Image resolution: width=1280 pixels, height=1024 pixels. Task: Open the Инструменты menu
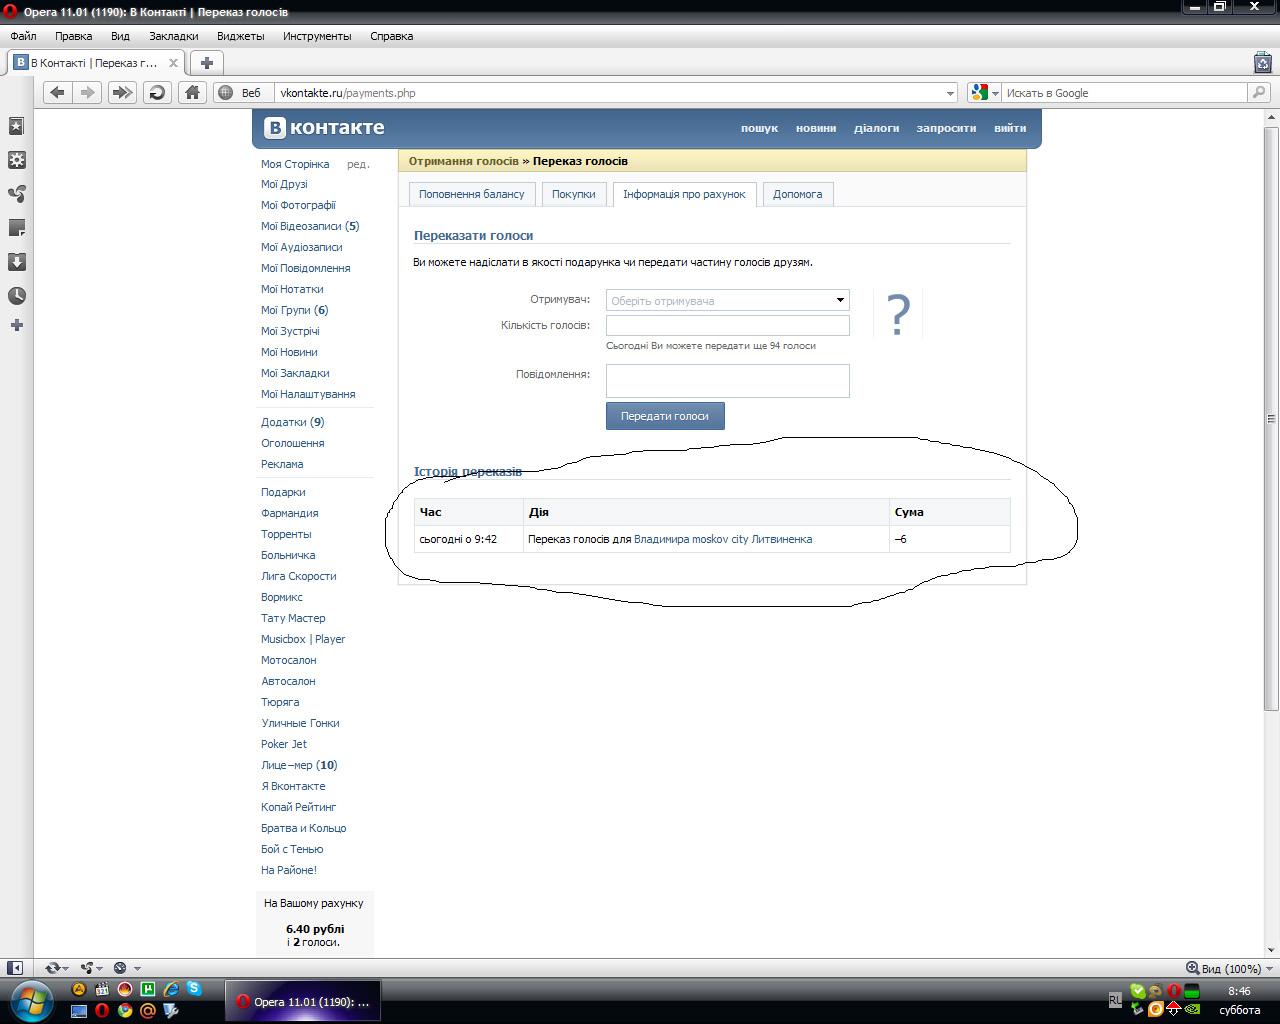tap(317, 36)
